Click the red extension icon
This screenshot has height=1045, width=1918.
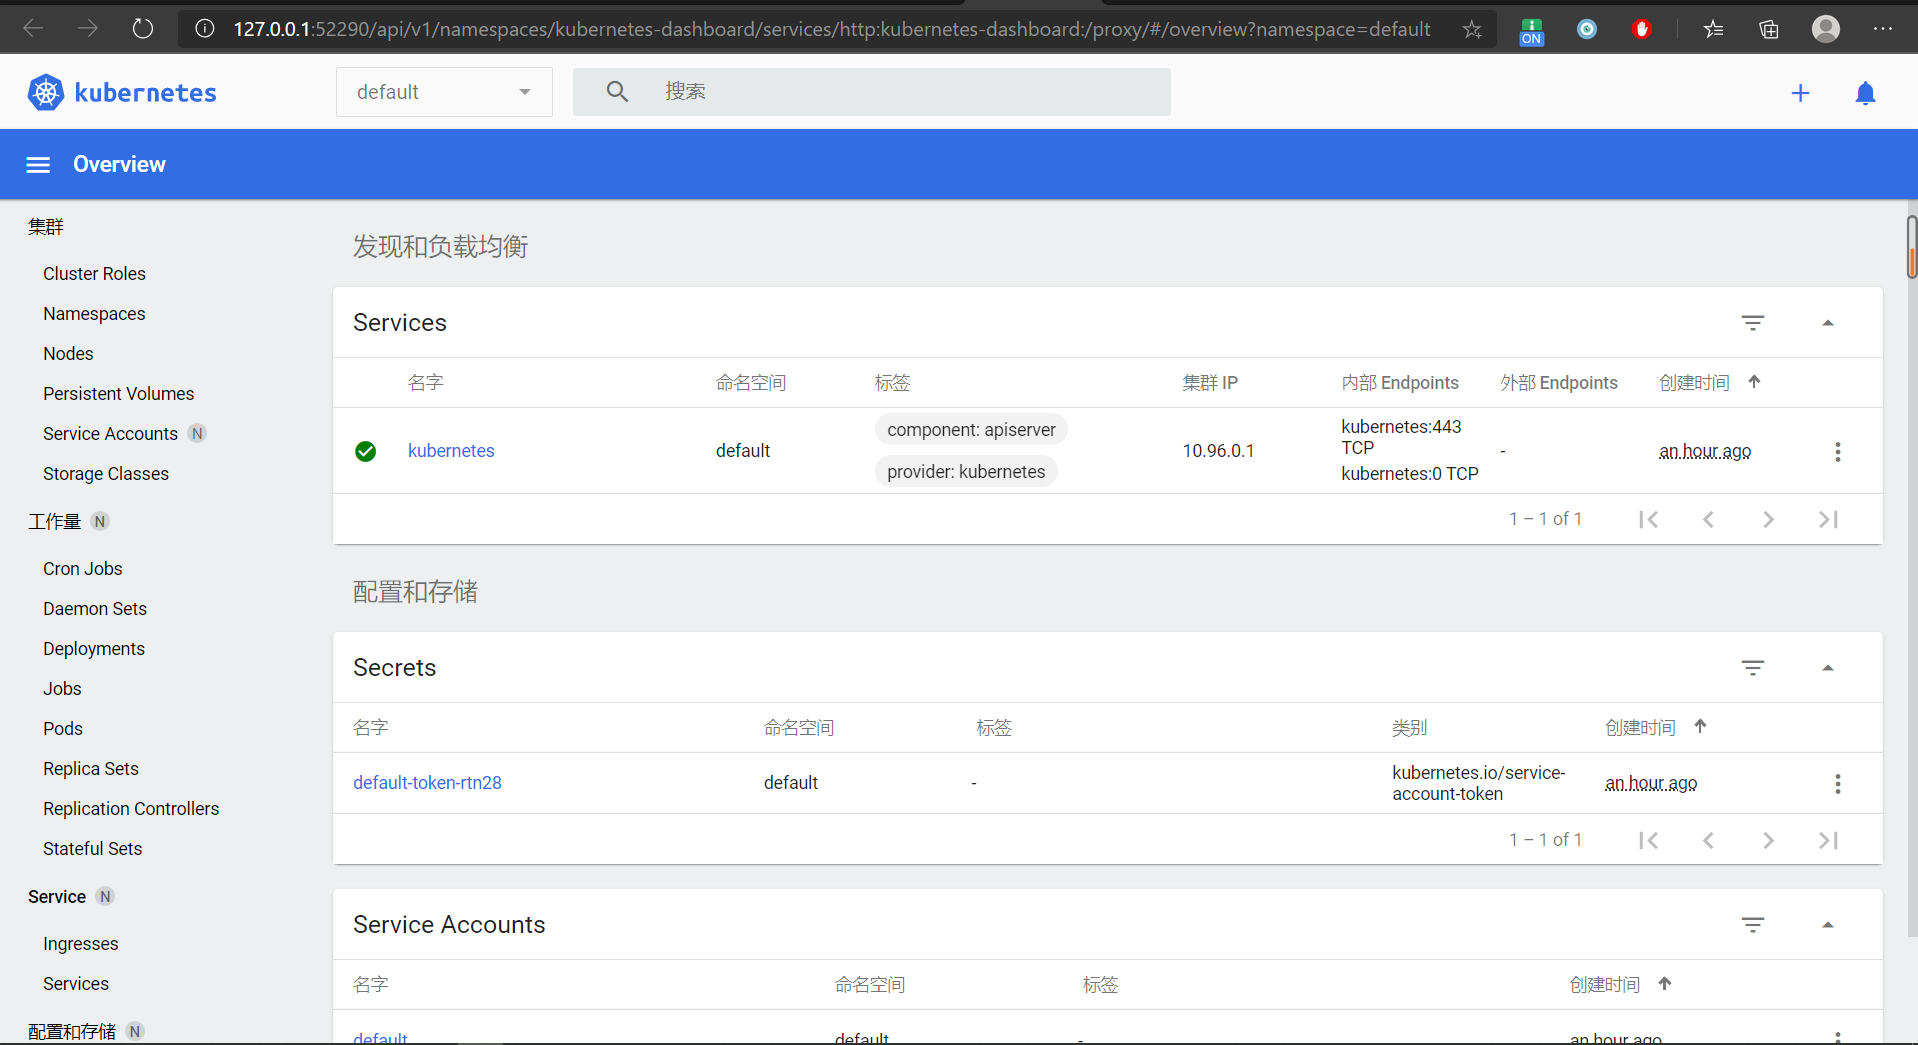click(x=1641, y=29)
